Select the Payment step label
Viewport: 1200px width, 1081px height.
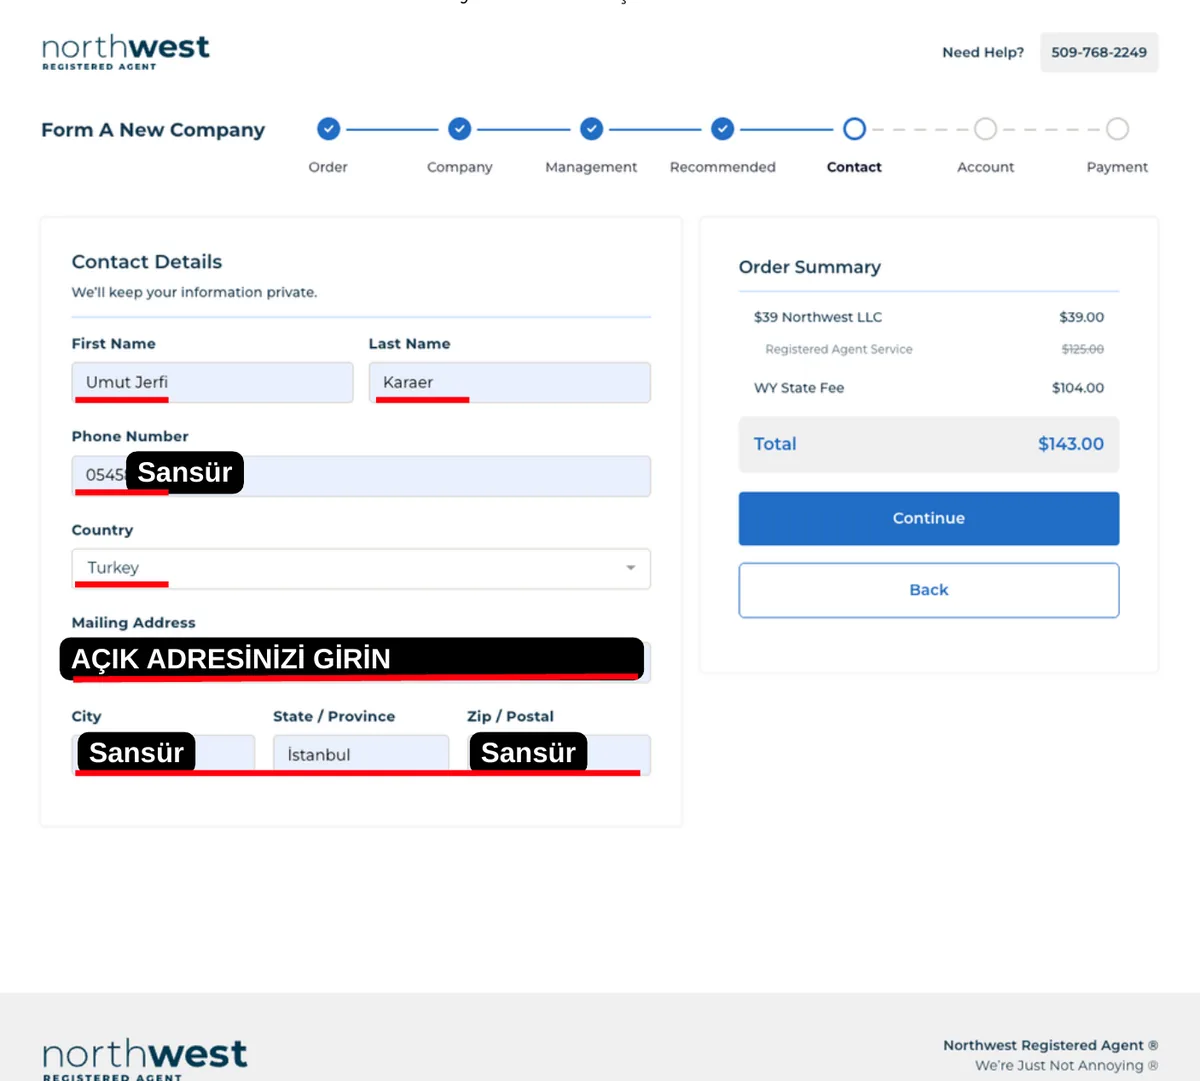1117,167
